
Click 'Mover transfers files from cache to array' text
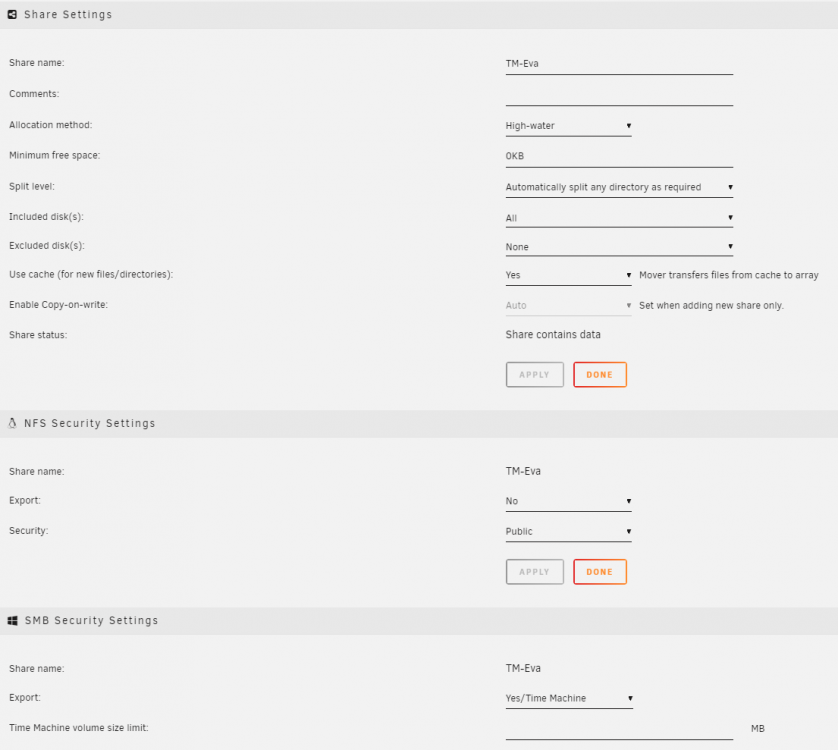(x=728, y=275)
